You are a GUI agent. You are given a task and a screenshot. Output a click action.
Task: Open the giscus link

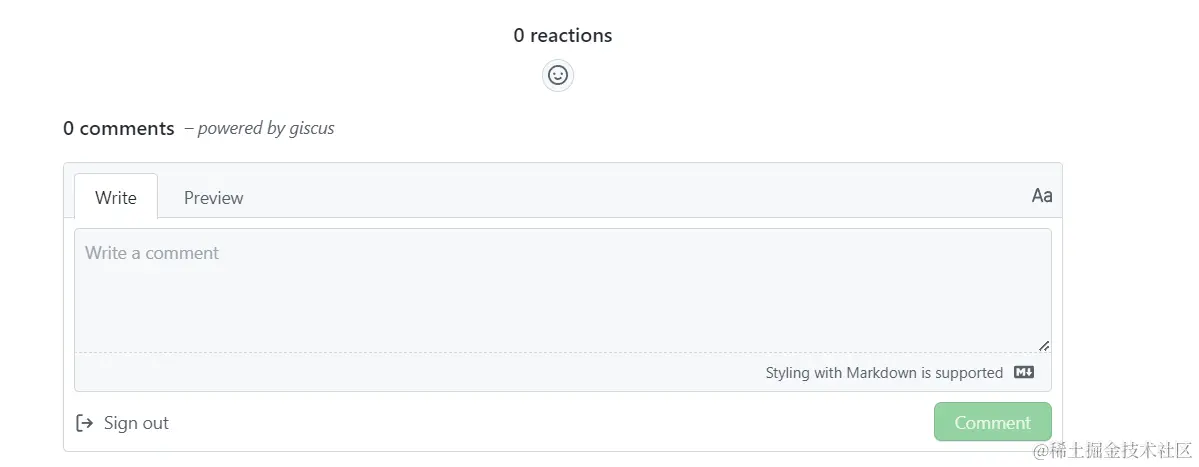tap(311, 128)
